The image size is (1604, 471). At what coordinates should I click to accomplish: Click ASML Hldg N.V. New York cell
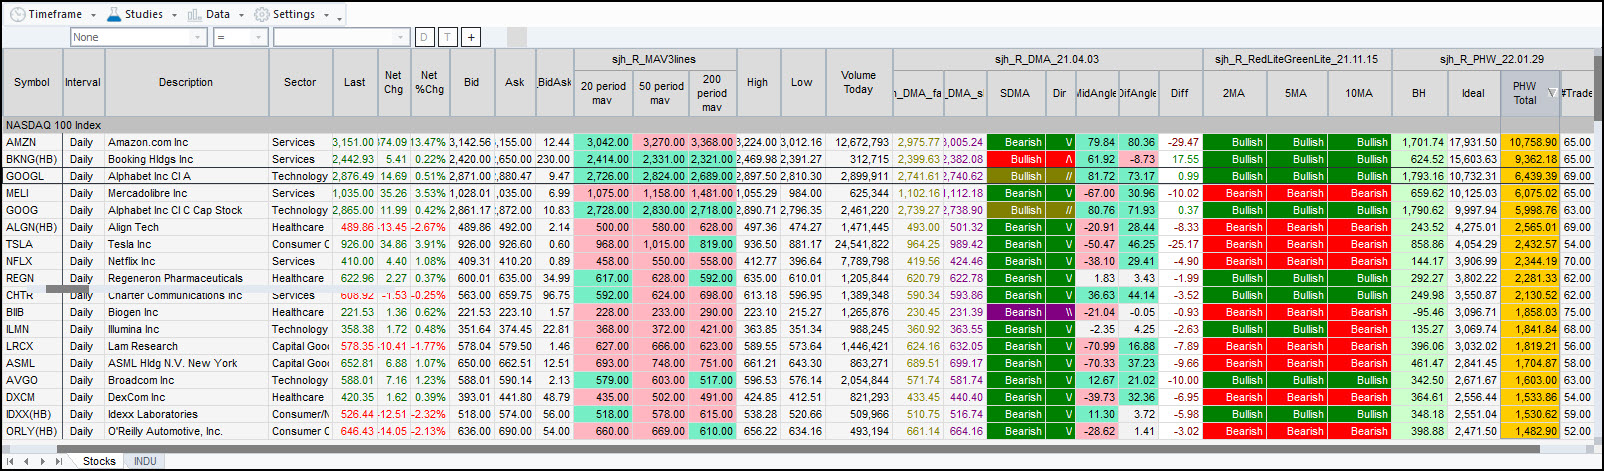pos(186,363)
